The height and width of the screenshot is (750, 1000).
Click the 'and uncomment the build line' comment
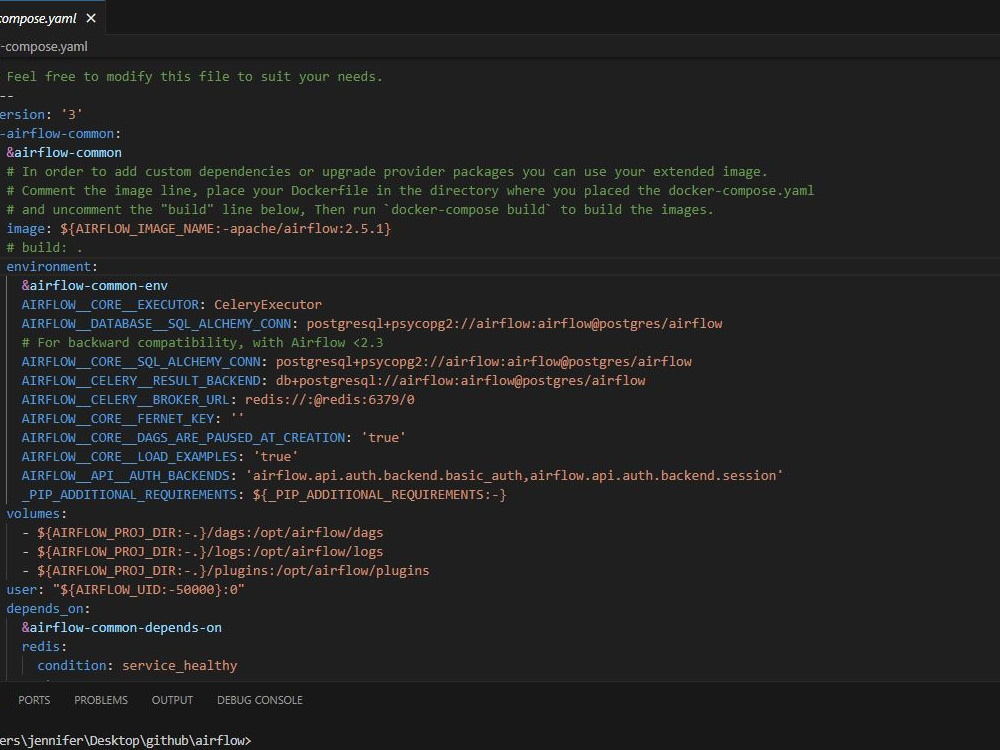[360, 209]
